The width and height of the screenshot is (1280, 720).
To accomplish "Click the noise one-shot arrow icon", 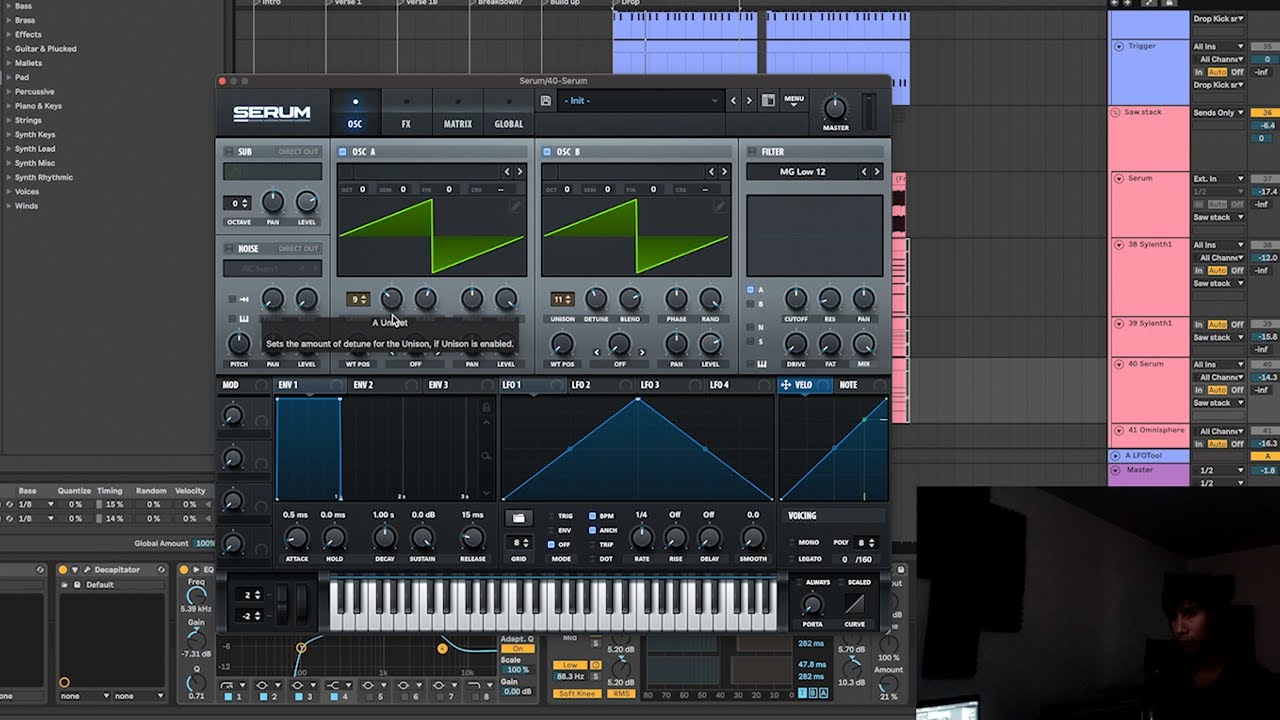I will 246,299.
